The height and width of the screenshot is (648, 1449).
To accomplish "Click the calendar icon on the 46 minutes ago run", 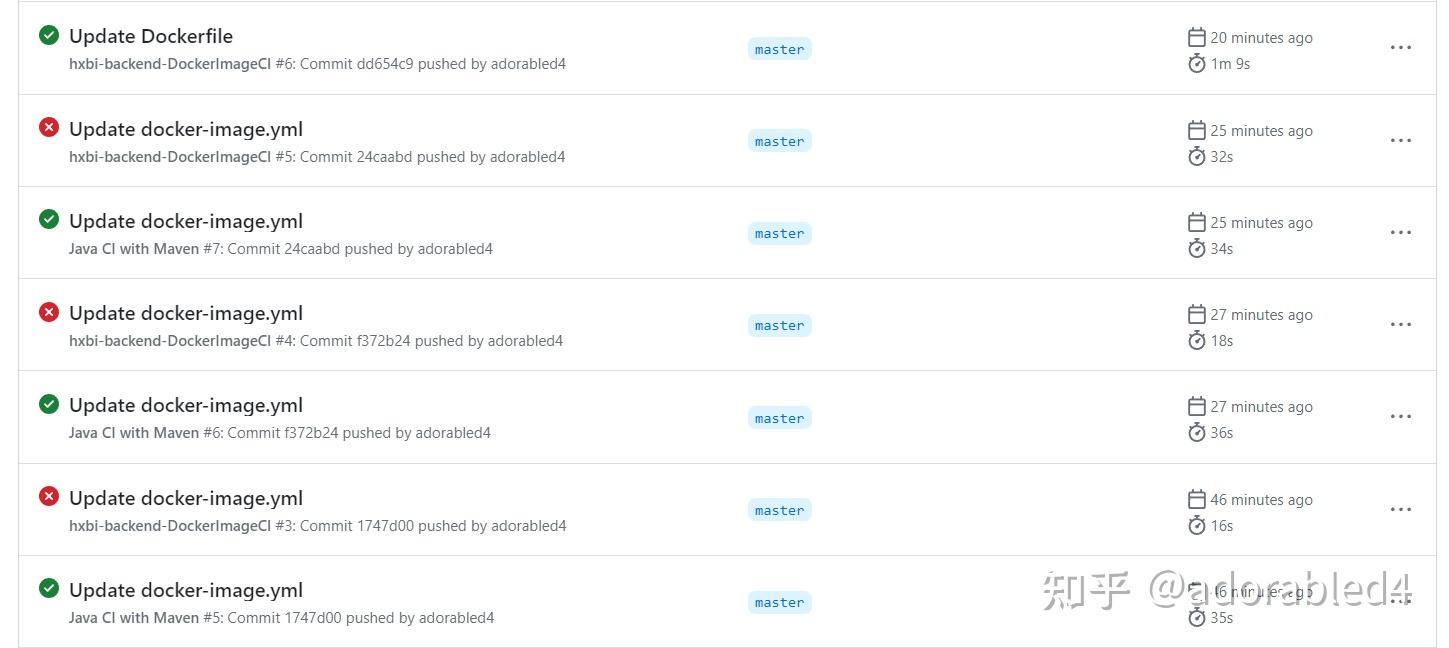I will click(1197, 498).
